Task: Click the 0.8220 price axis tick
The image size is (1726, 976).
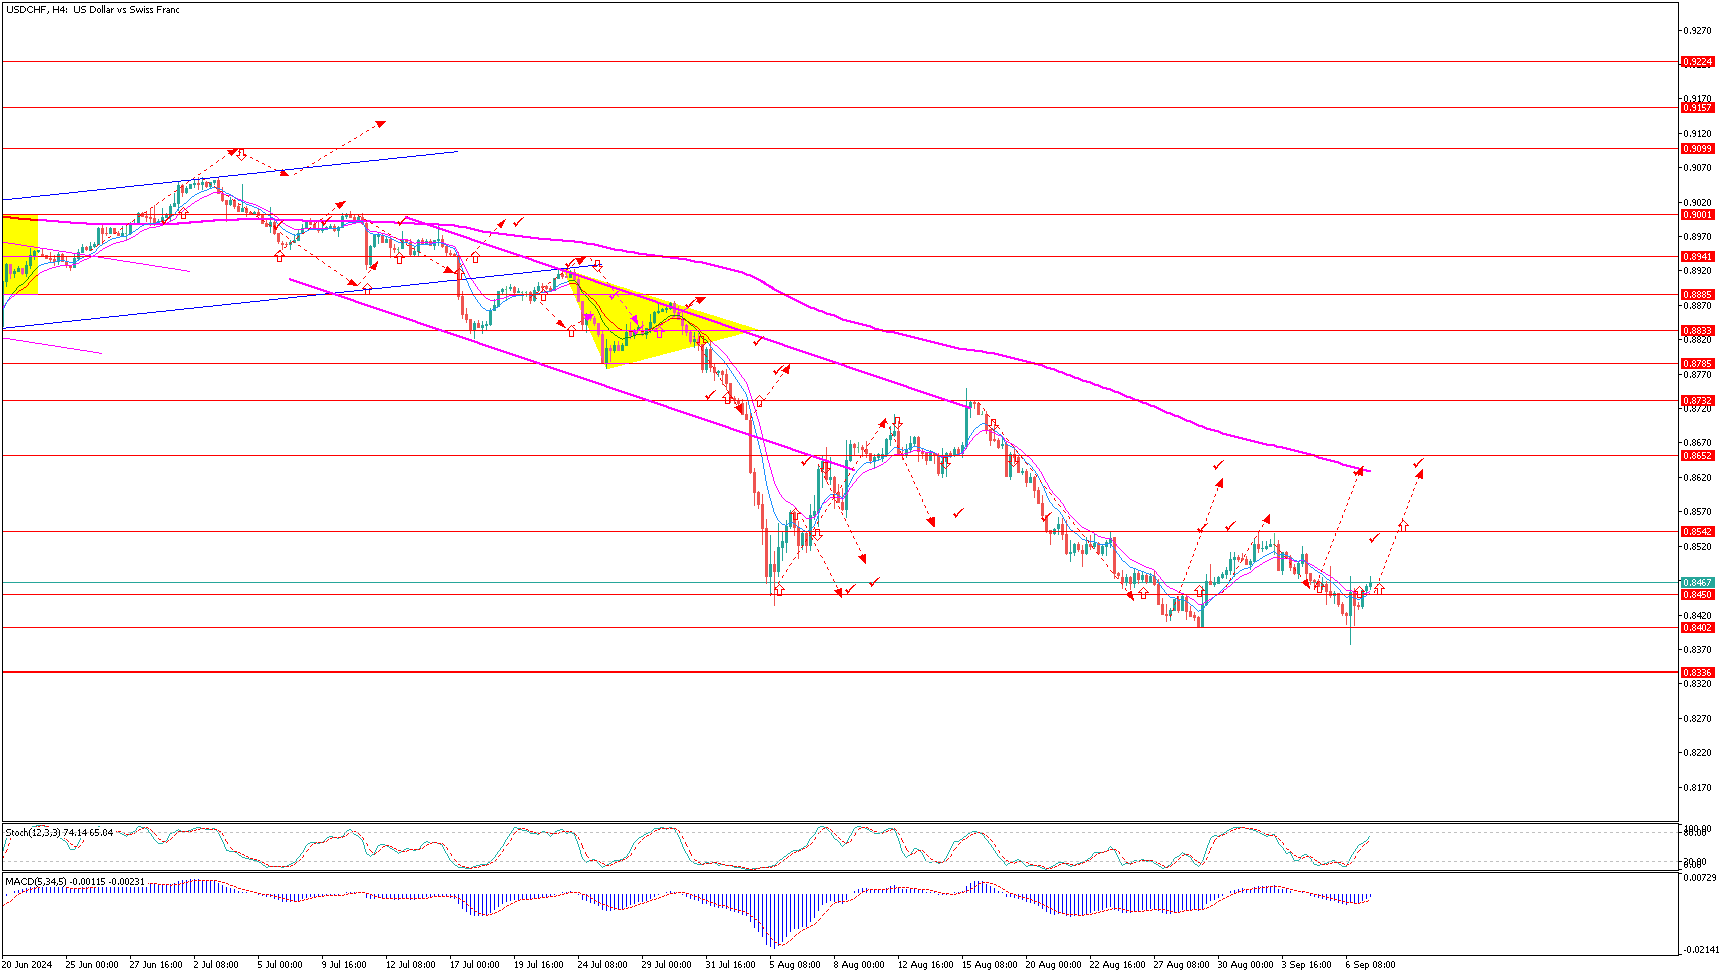Action: pos(1697,753)
